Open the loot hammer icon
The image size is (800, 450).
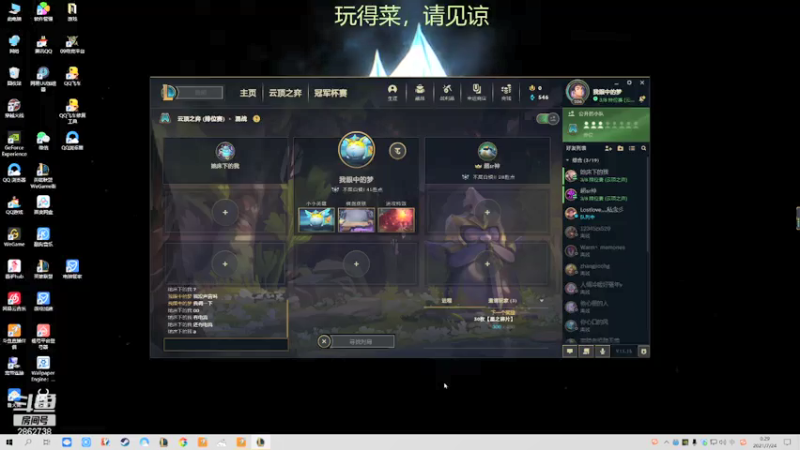(447, 92)
